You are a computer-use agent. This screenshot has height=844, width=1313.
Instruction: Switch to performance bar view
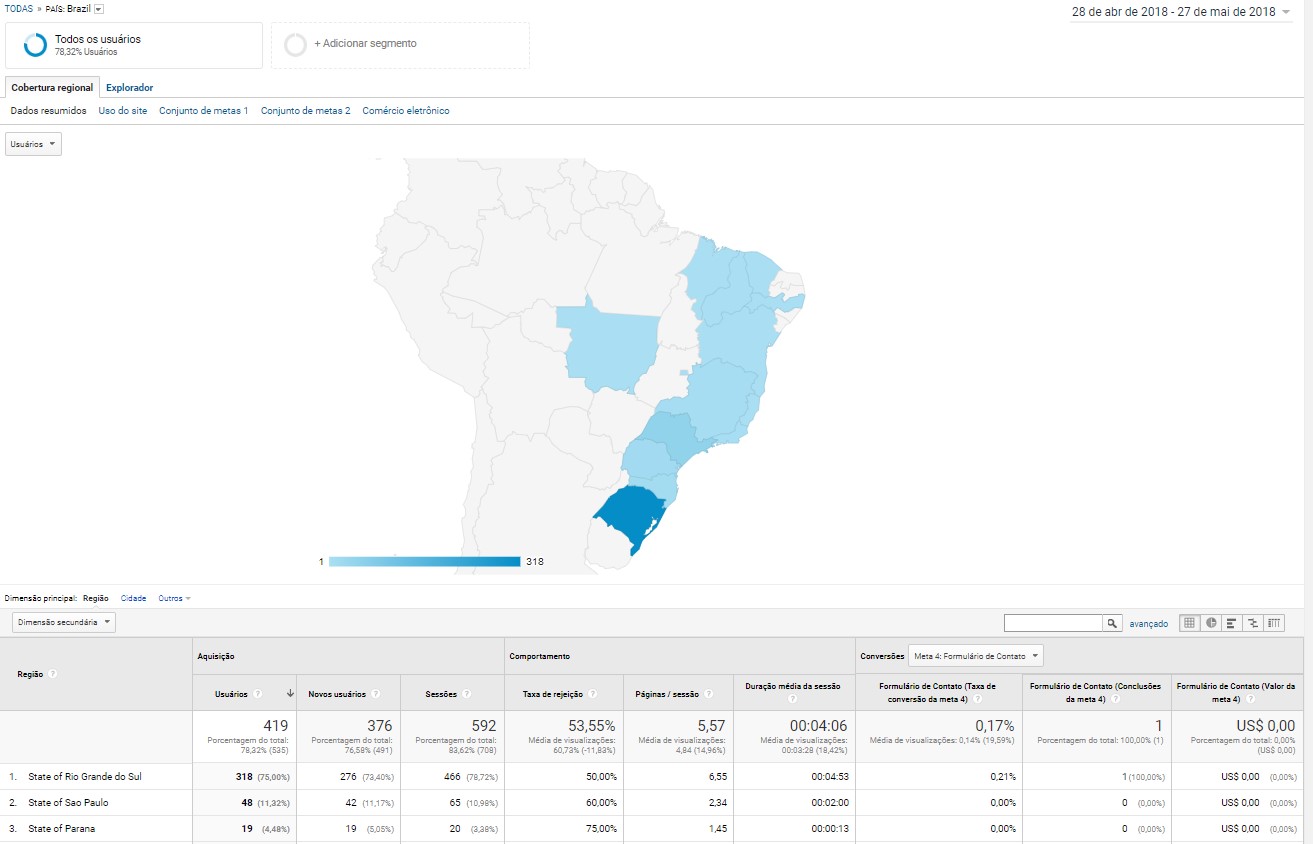(1232, 623)
